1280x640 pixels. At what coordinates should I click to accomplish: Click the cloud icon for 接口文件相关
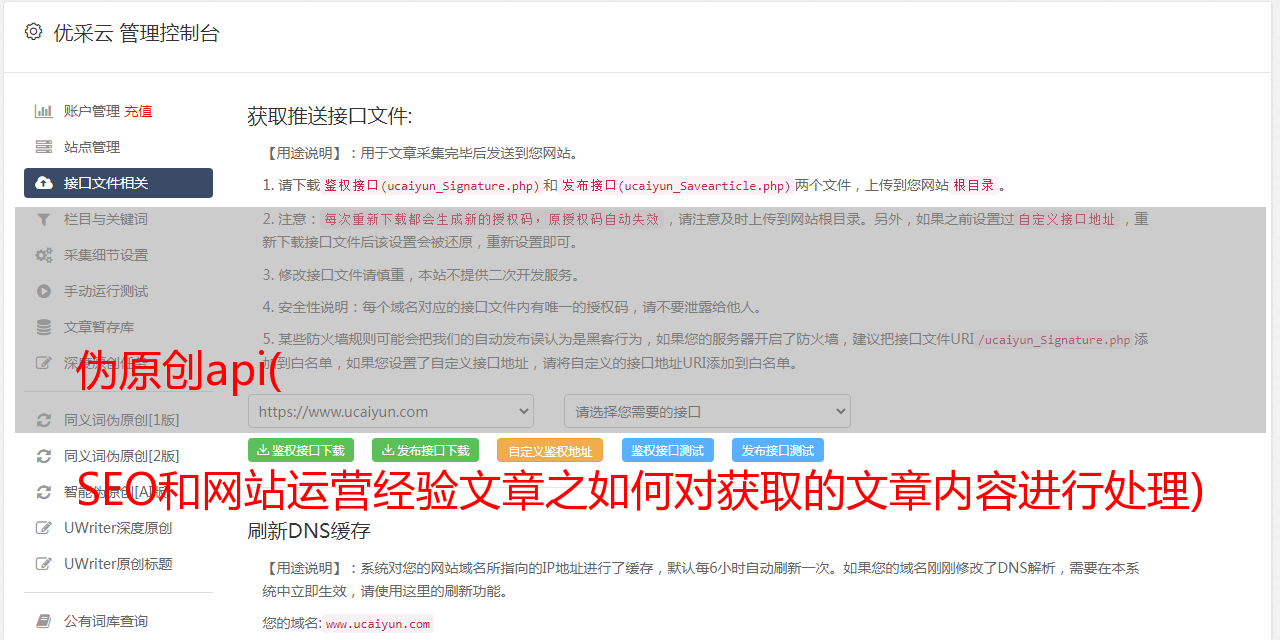click(x=44, y=183)
